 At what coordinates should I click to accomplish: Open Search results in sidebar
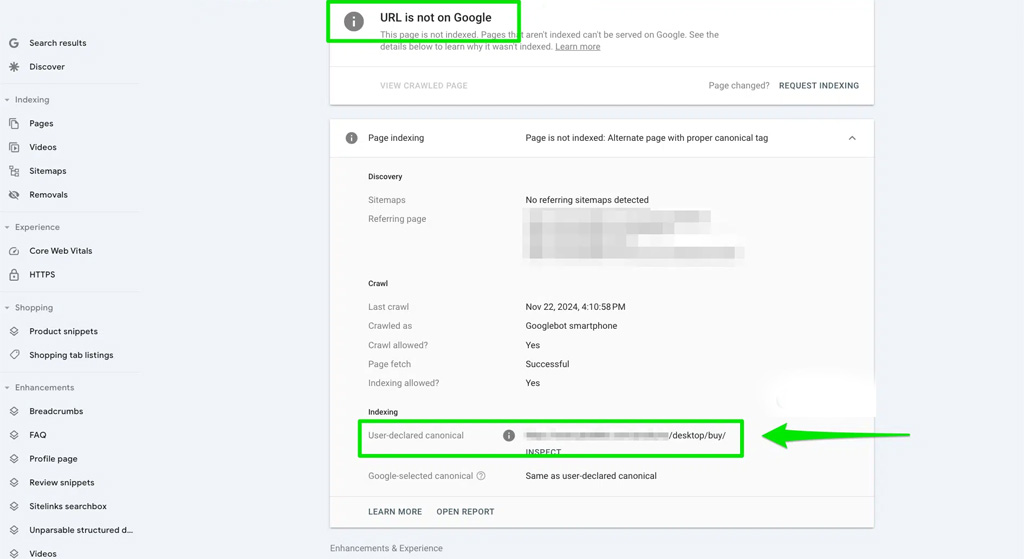coord(57,43)
